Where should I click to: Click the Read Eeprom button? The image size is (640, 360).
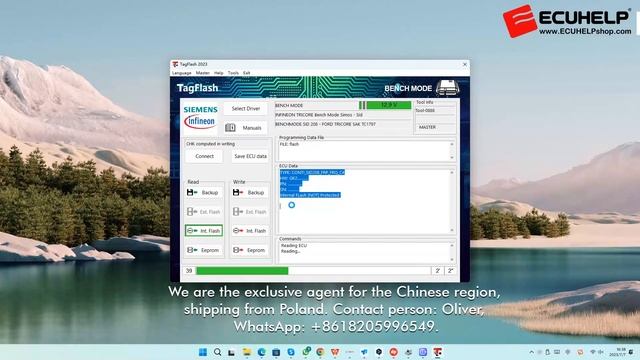click(204, 250)
